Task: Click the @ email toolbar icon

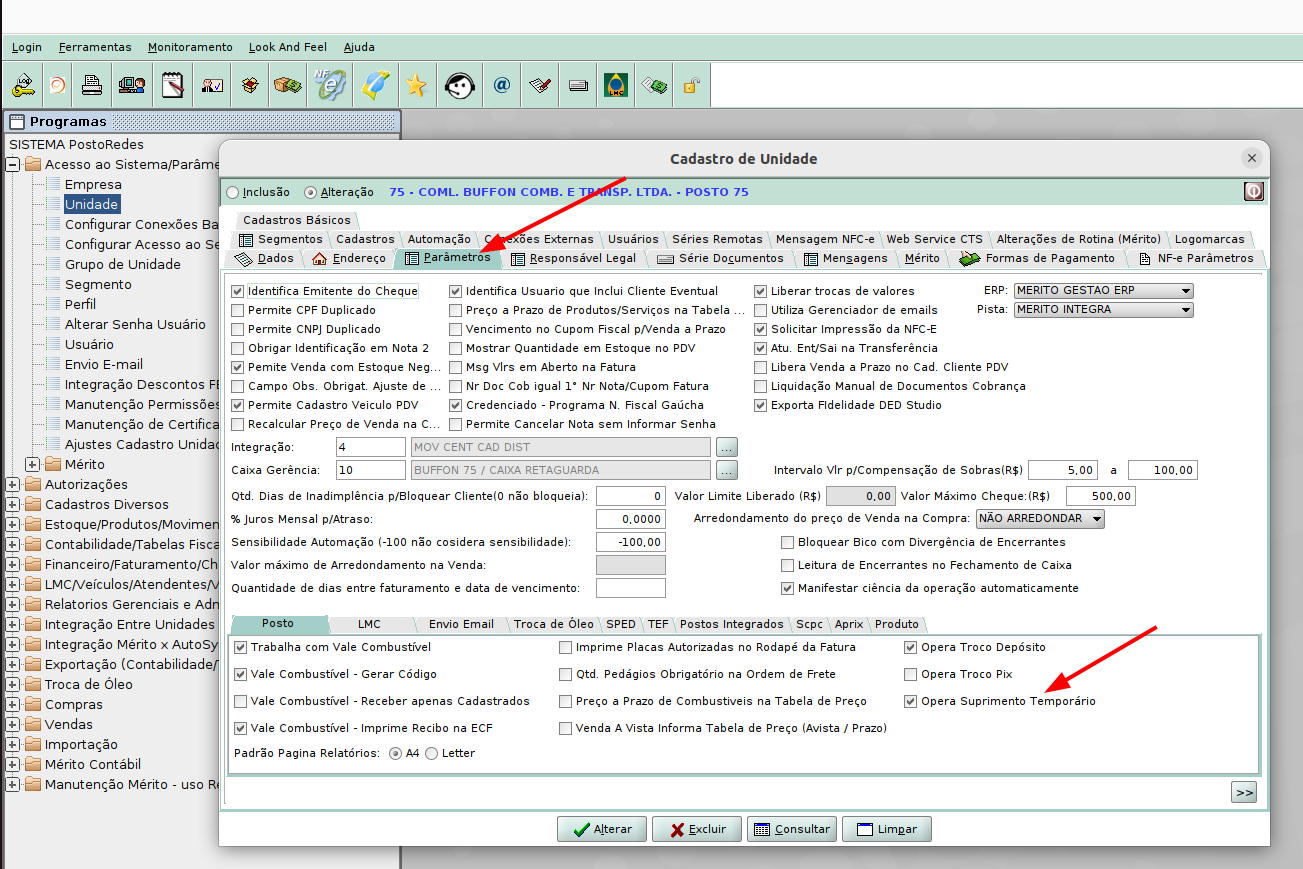Action: click(x=502, y=86)
